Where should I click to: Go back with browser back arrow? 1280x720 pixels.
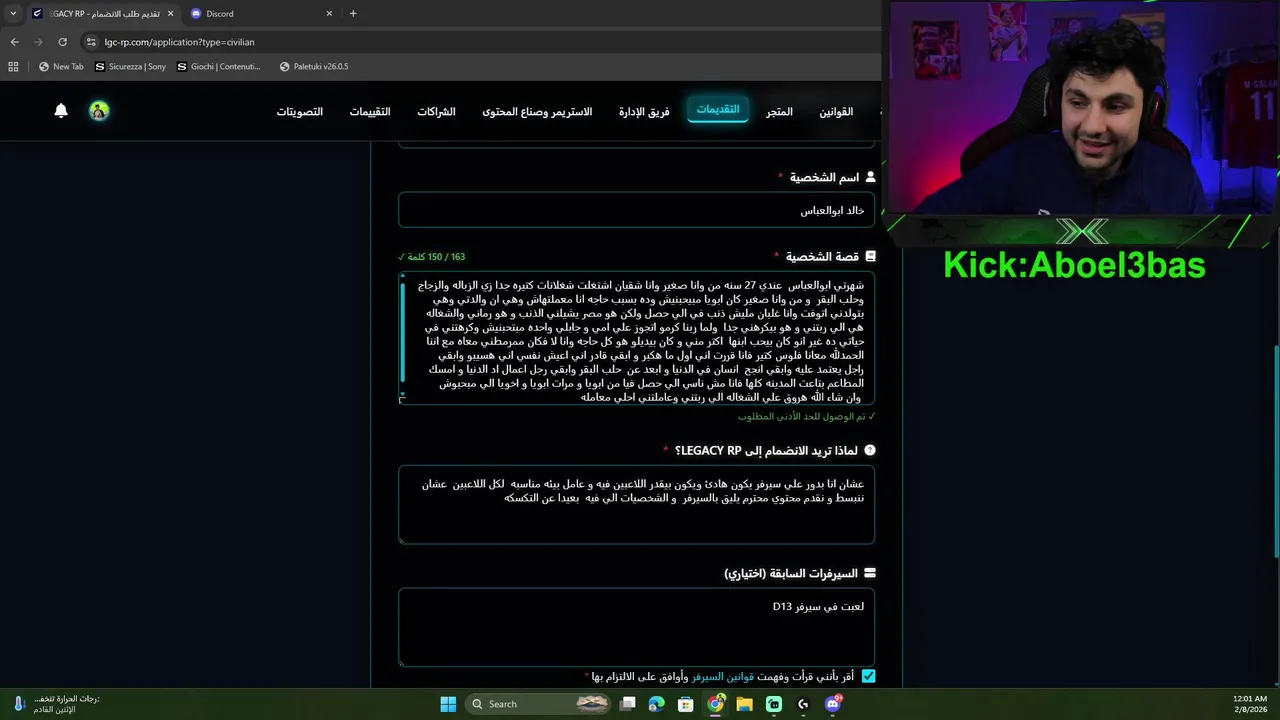14,42
